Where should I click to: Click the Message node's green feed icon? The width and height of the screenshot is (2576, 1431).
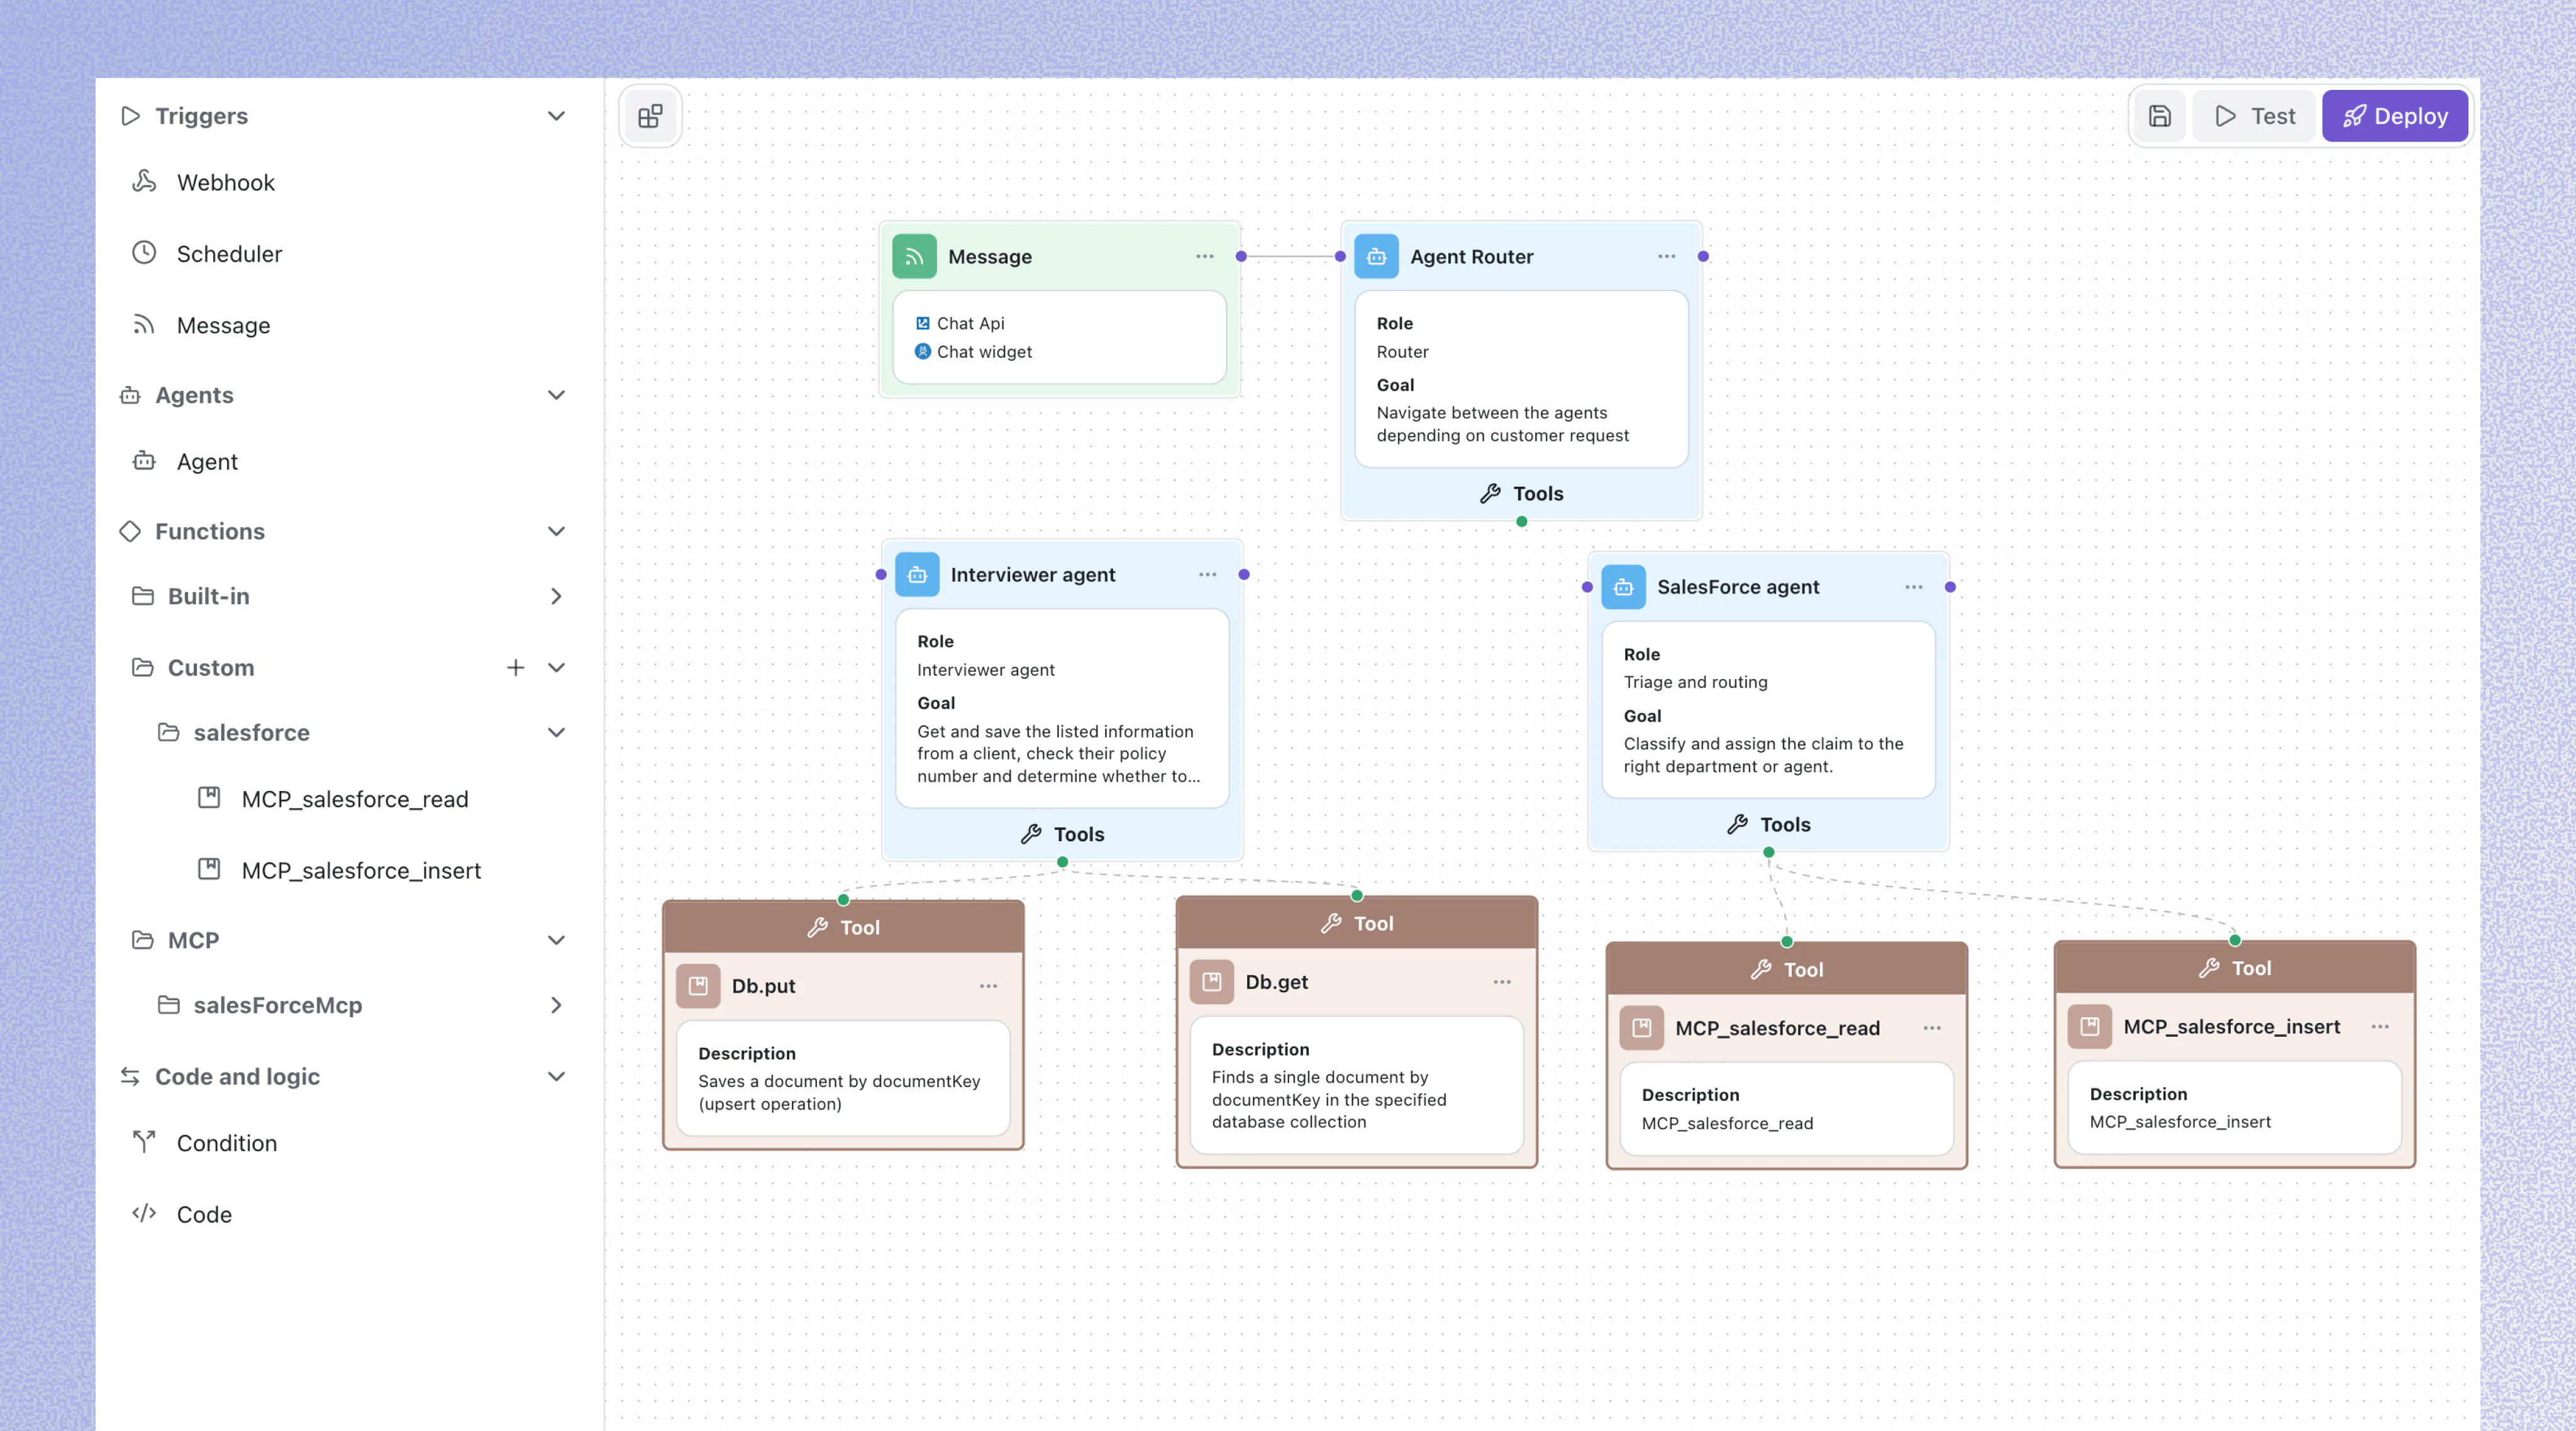(914, 256)
